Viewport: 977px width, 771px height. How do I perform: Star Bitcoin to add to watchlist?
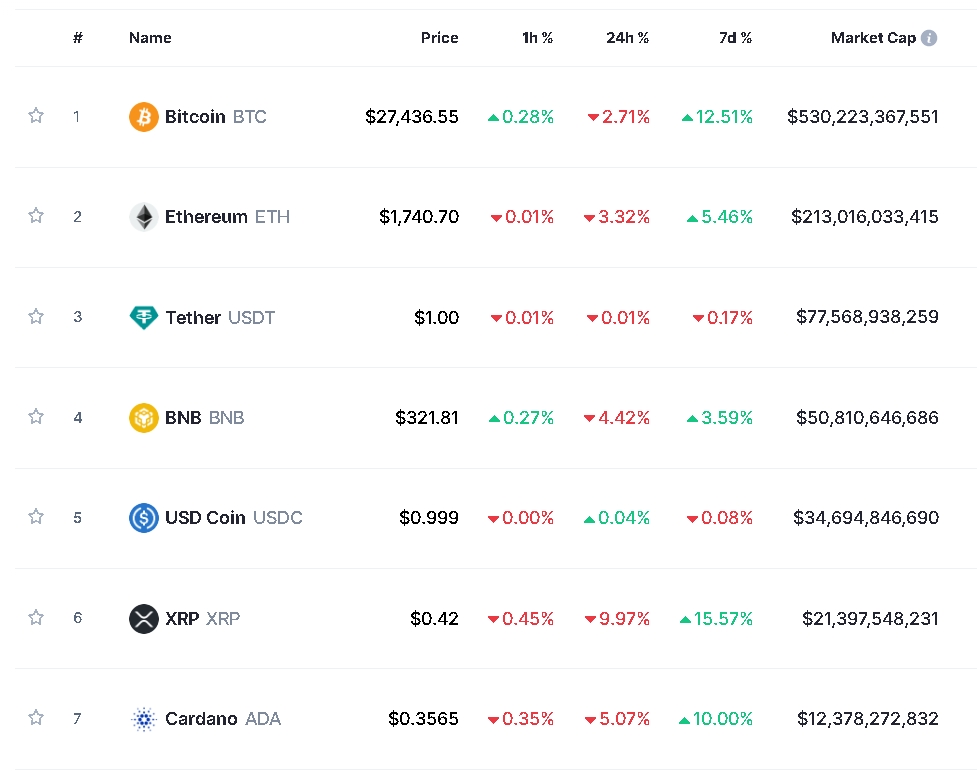pyautogui.click(x=36, y=116)
